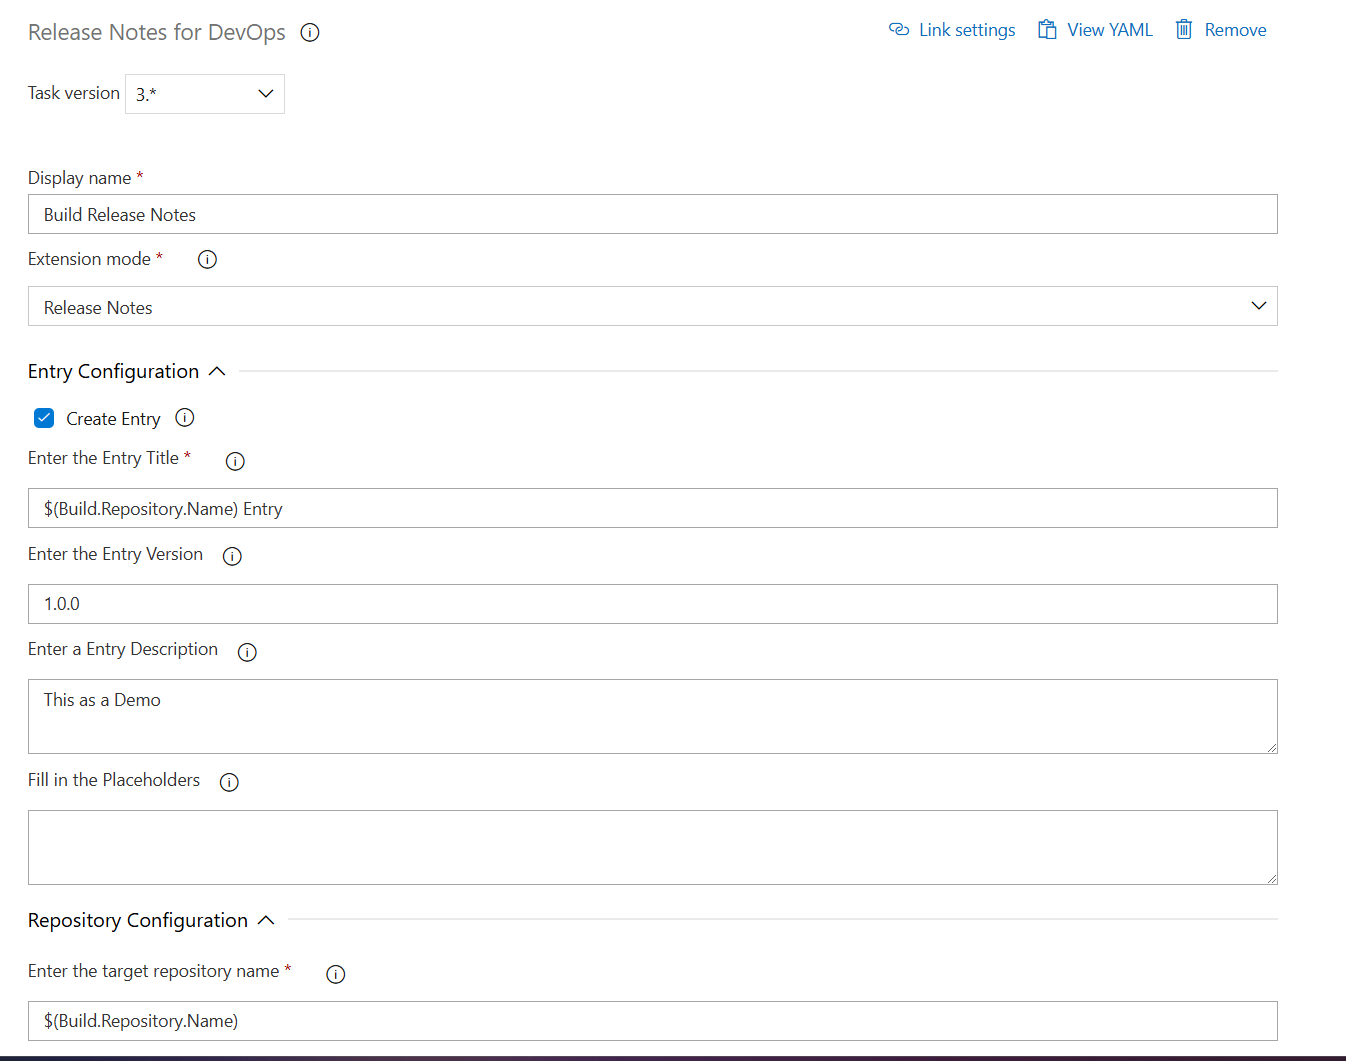Select the Entry Version field showing 1.0.0
This screenshot has width=1346, height=1061.
point(650,603)
